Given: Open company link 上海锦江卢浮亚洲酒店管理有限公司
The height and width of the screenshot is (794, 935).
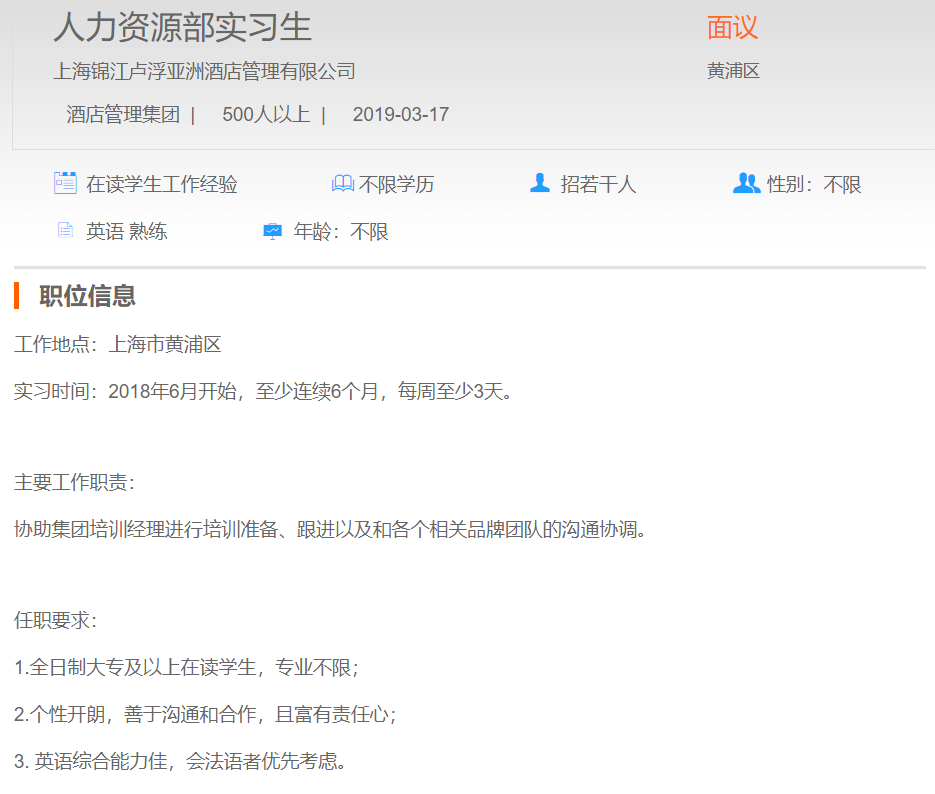Looking at the screenshot, I should pos(204,71).
